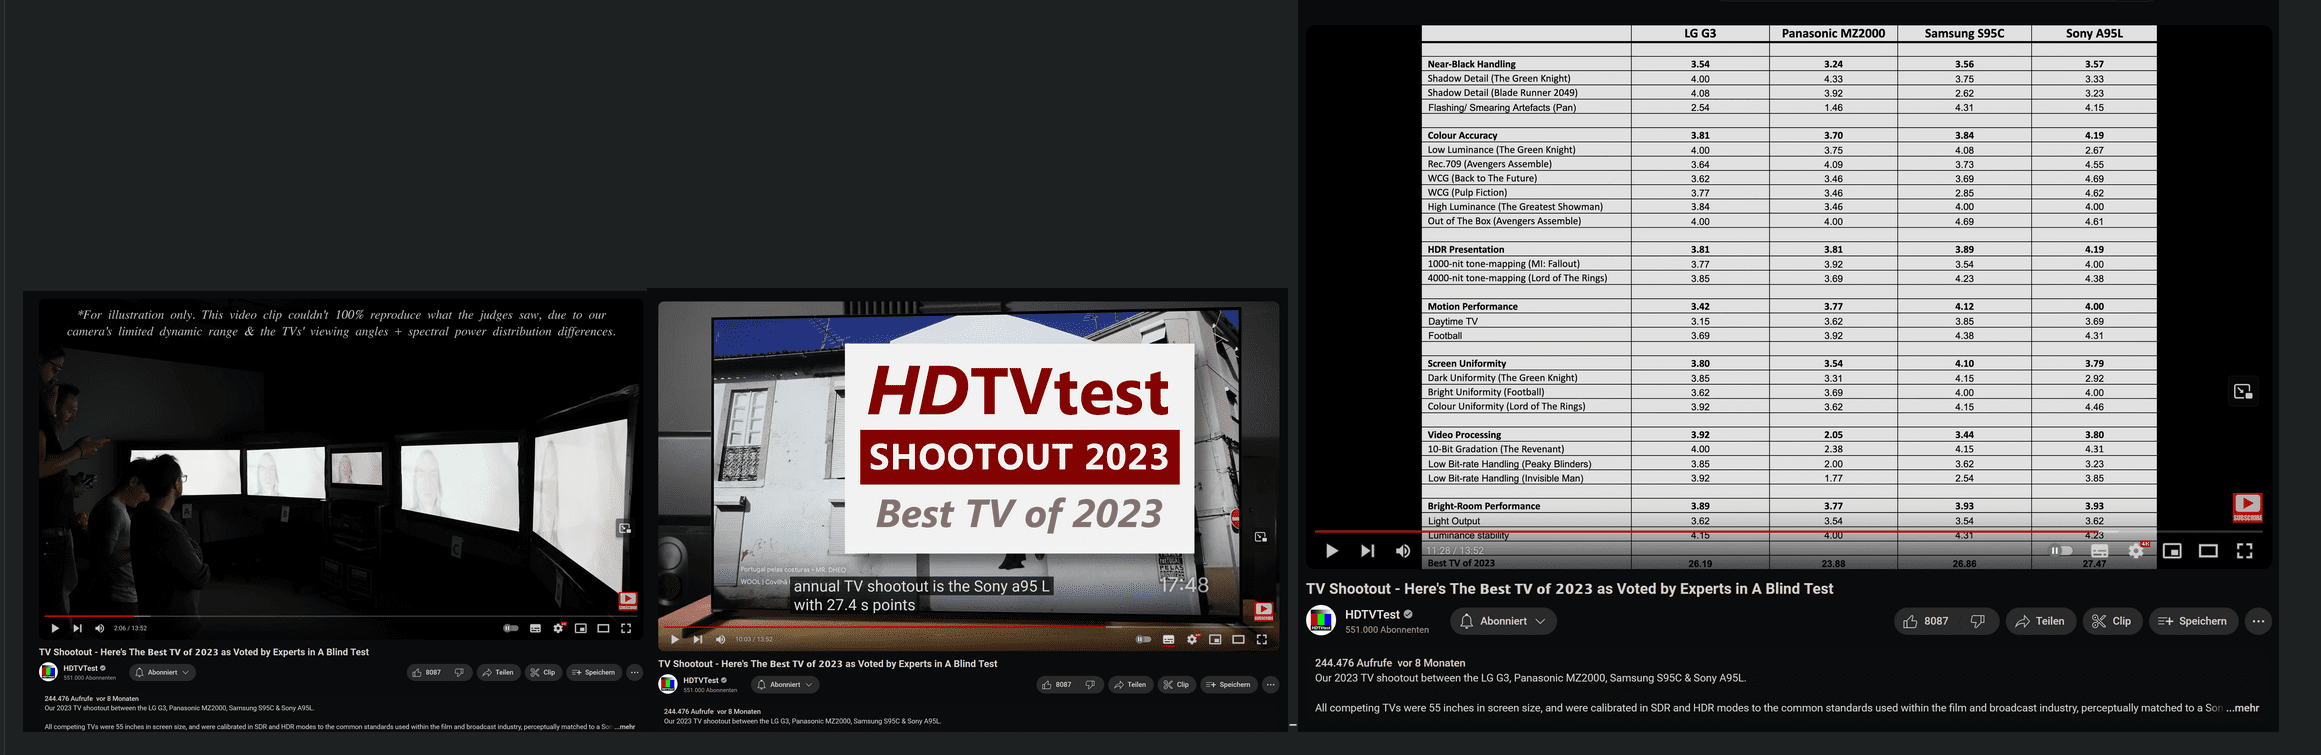This screenshot has width=2321, height=755.
Task: Like the 11:28 video (8087 thumbs up)
Action: pos(1926,621)
